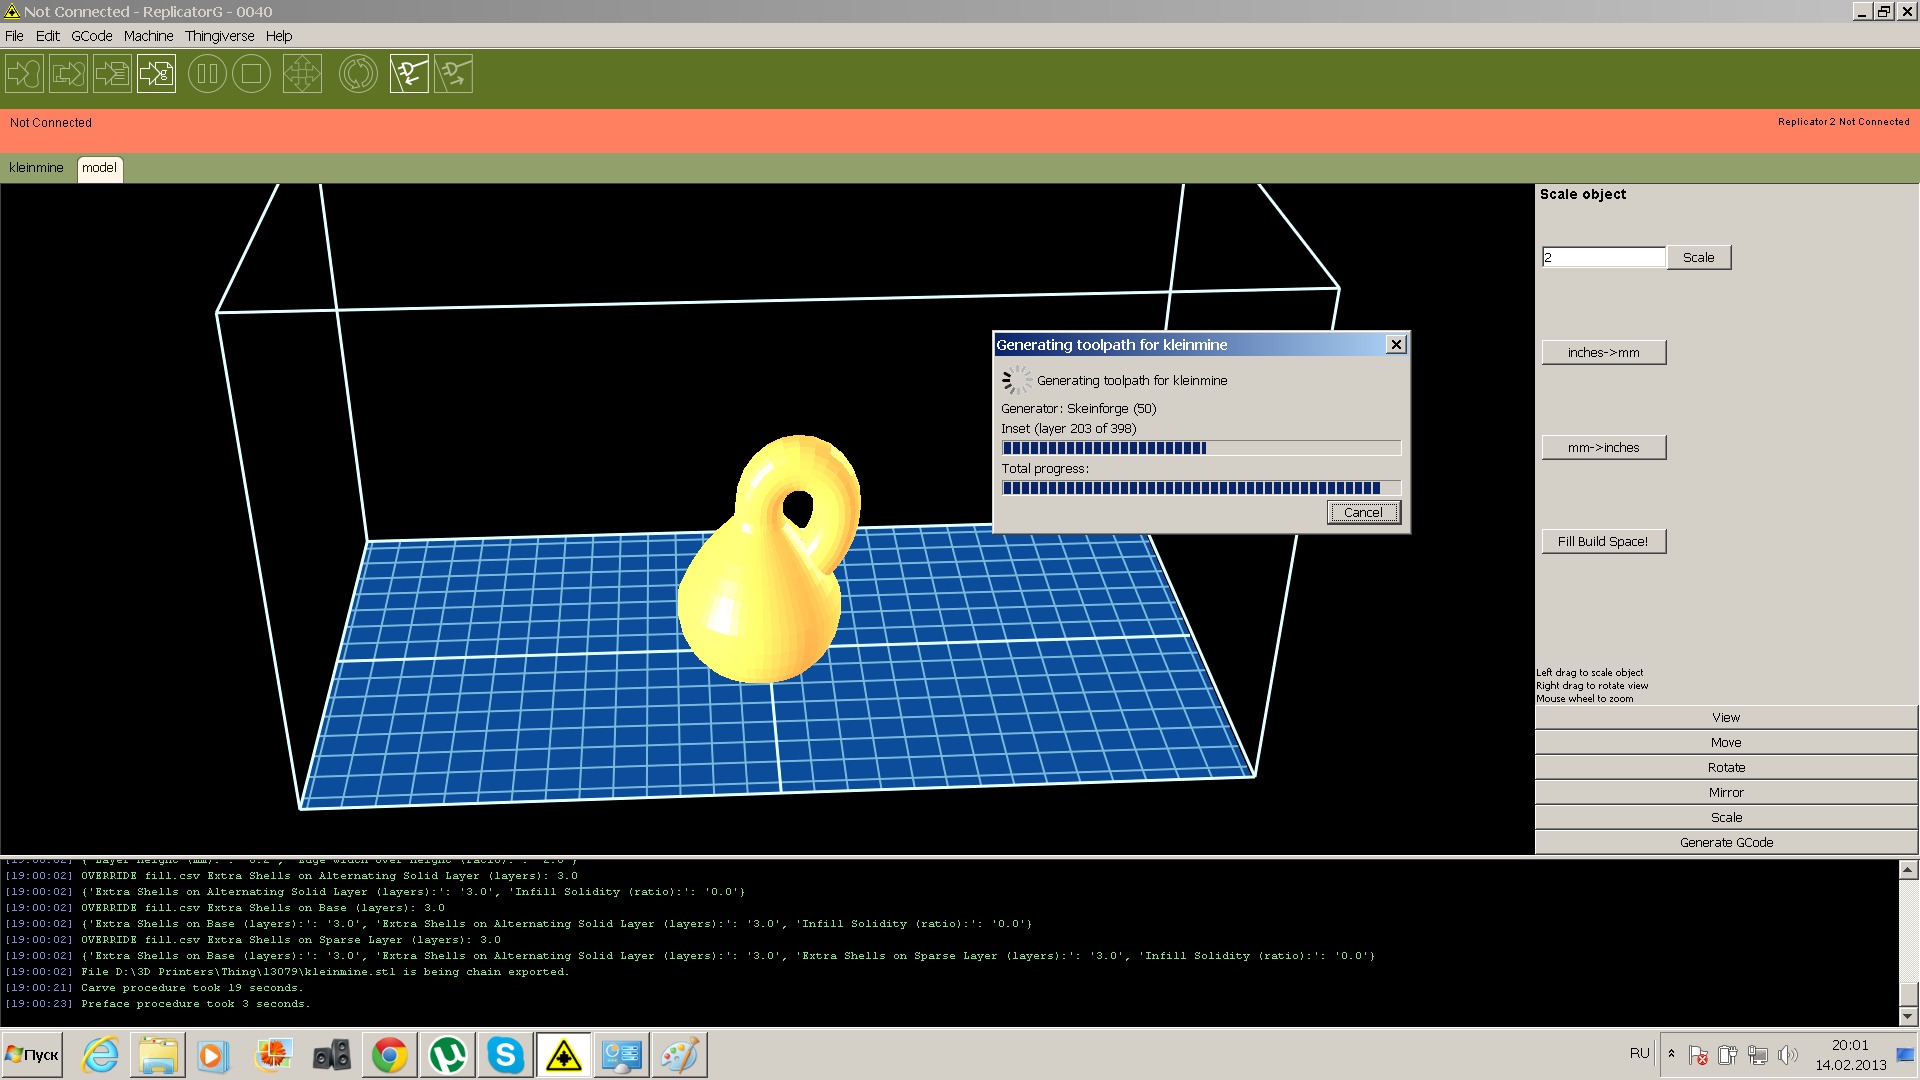Open the File menu
The height and width of the screenshot is (1080, 1920).
tap(14, 36)
